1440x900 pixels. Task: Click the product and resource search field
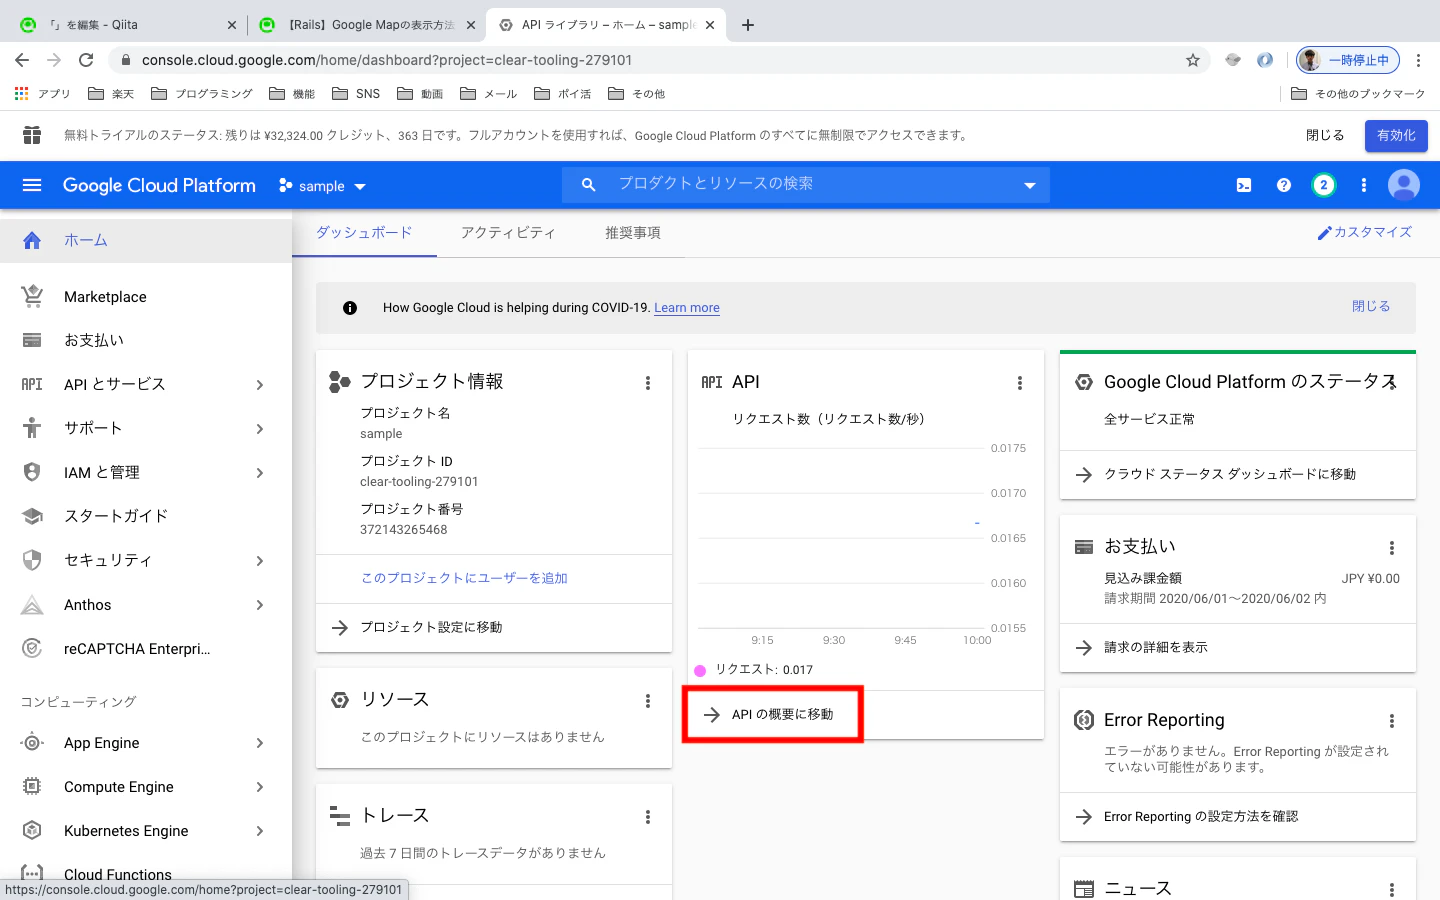(x=806, y=184)
